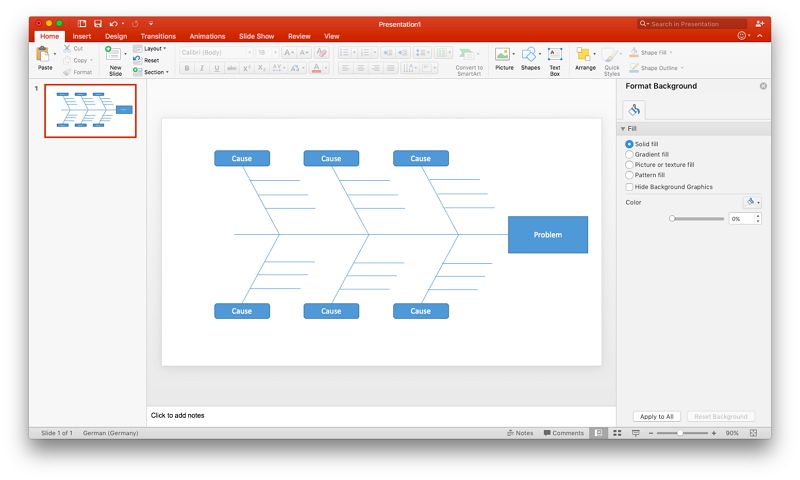This screenshot has width=800, height=480.
Task: Click Convert to SmartArt icon
Action: tap(468, 56)
